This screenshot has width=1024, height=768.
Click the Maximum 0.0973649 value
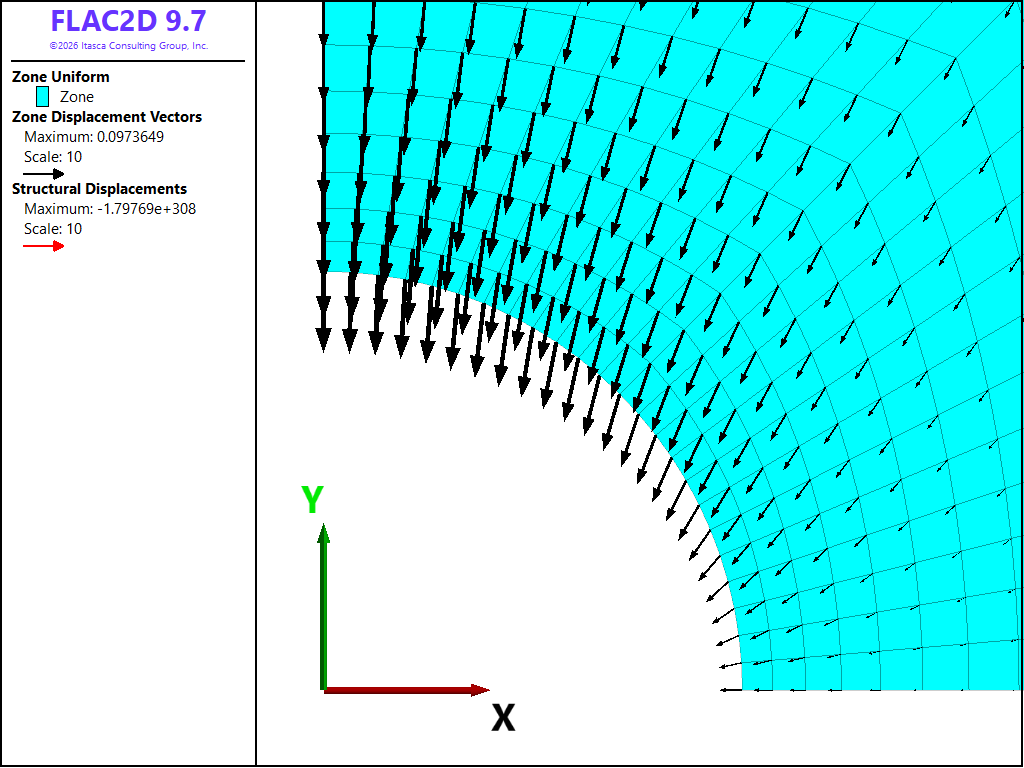point(94,137)
